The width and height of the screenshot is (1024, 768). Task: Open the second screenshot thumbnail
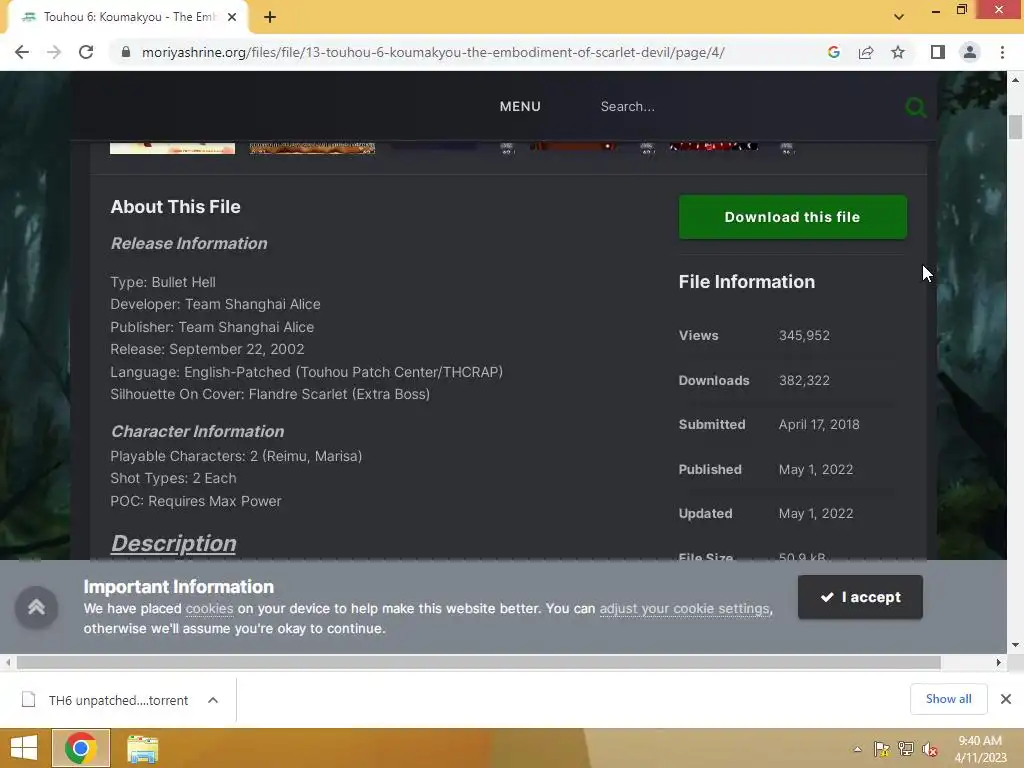(x=312, y=148)
